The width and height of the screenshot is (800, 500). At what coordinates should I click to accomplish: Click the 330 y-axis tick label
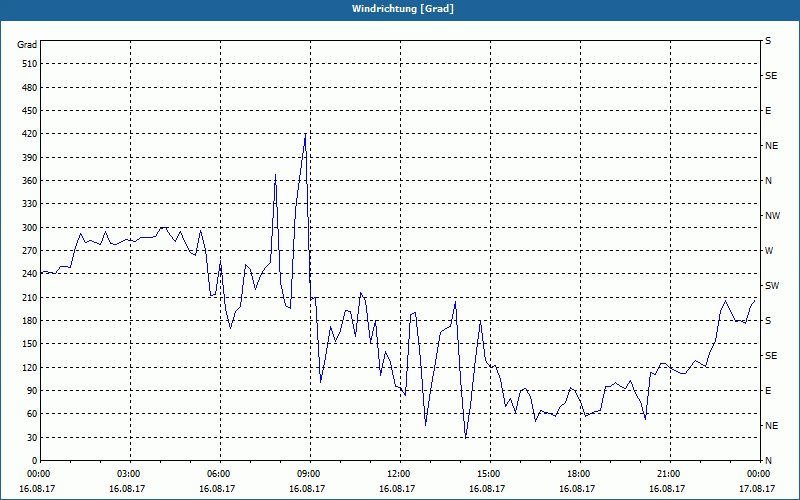[x=30, y=204]
